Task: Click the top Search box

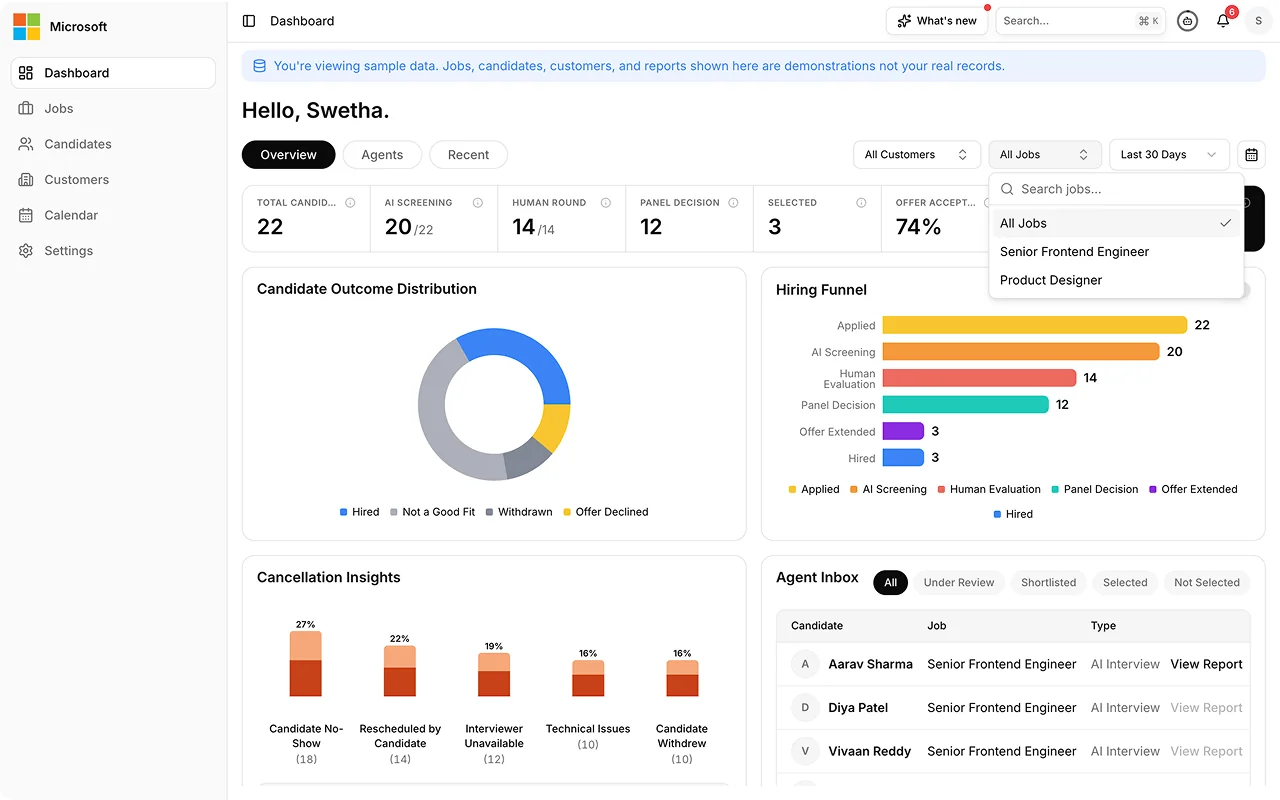Action: (1081, 21)
